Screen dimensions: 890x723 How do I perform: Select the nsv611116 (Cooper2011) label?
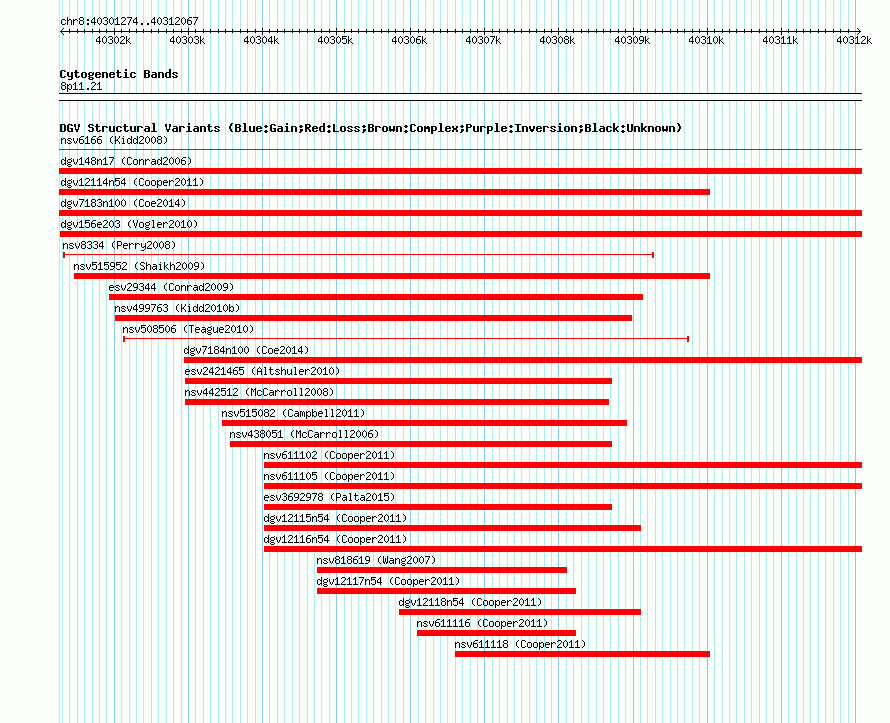coord(482,623)
